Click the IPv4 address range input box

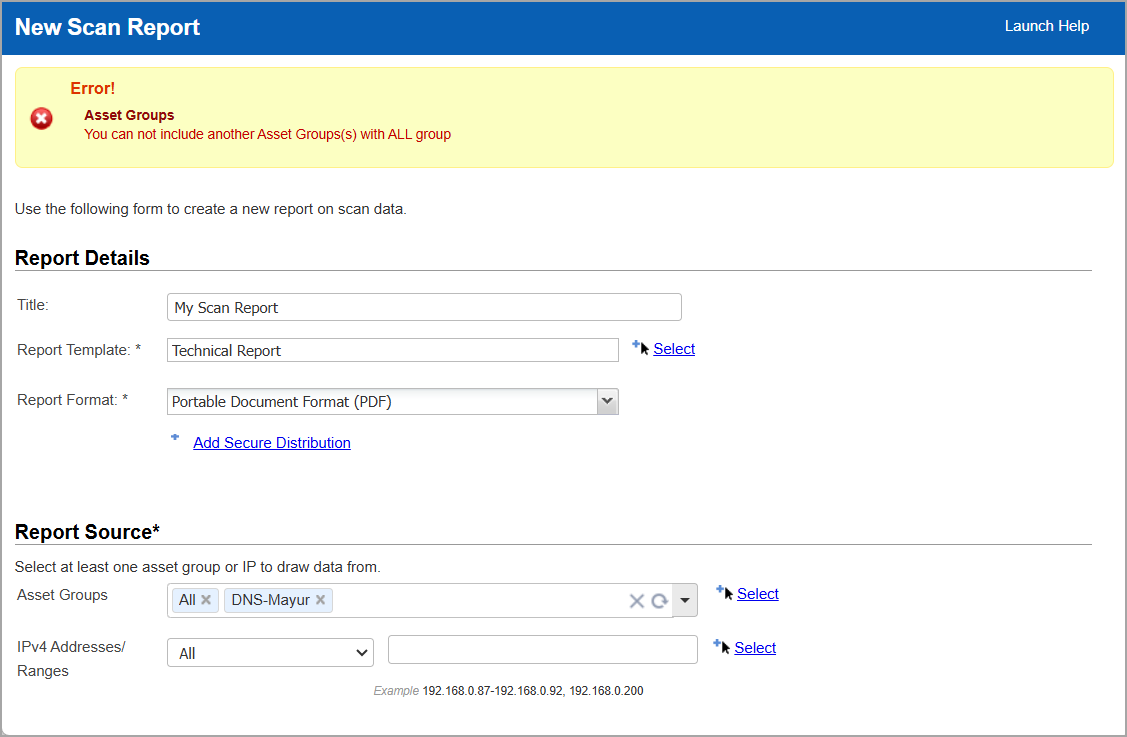542,649
